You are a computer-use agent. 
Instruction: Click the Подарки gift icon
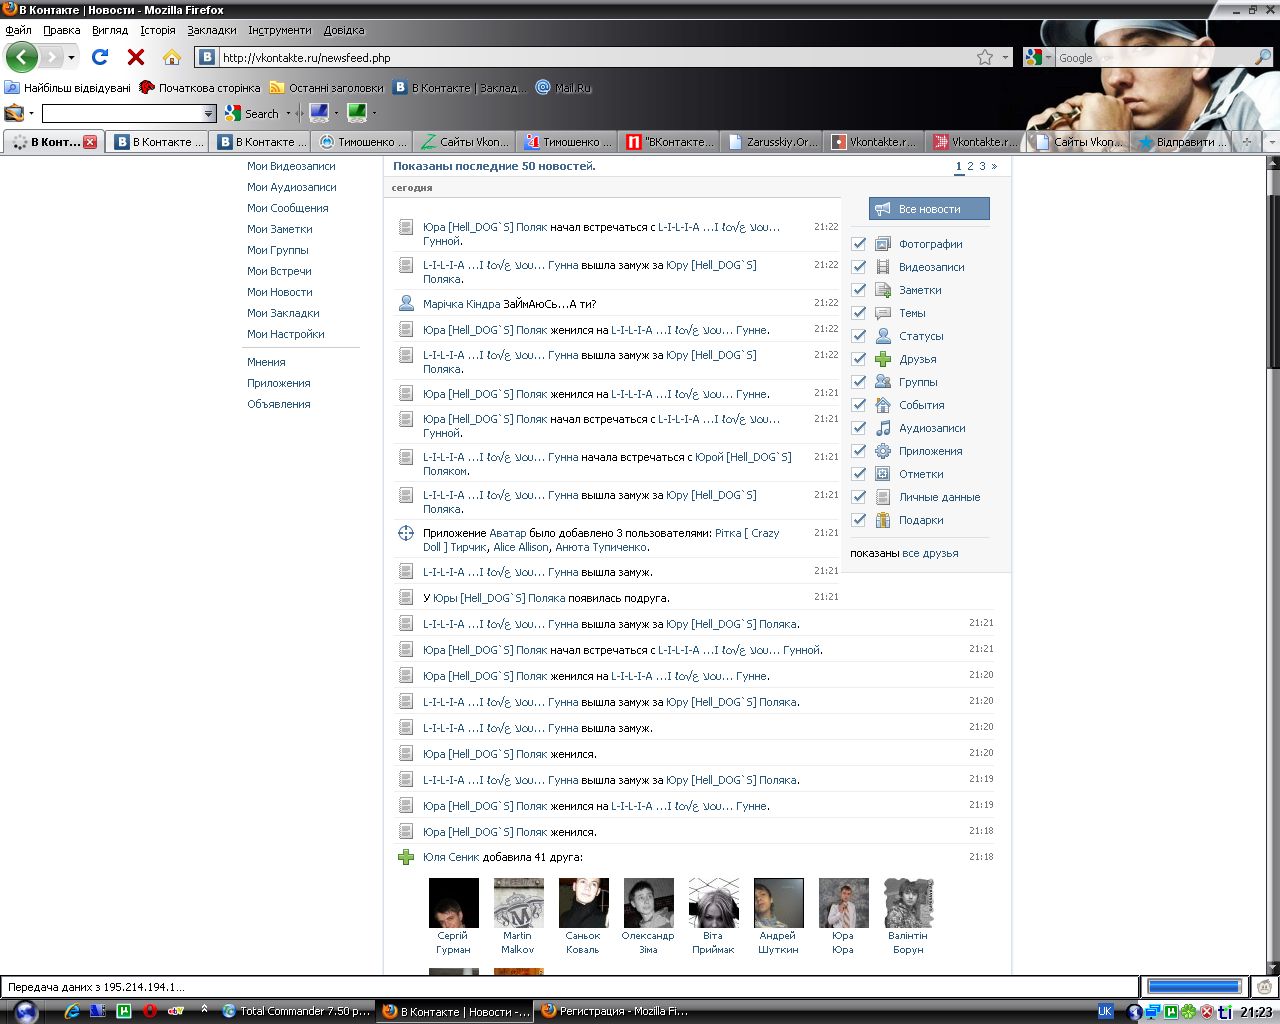tap(883, 520)
